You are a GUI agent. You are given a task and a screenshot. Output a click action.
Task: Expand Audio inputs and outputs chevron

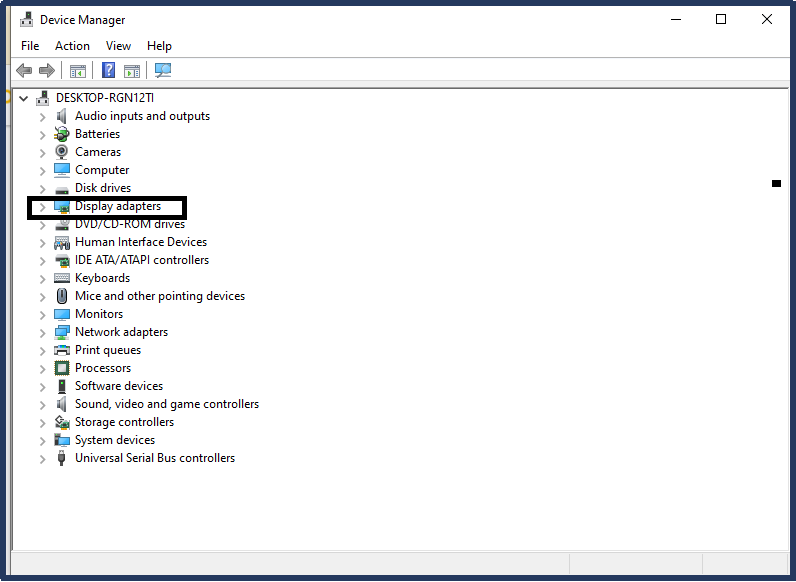click(x=43, y=117)
